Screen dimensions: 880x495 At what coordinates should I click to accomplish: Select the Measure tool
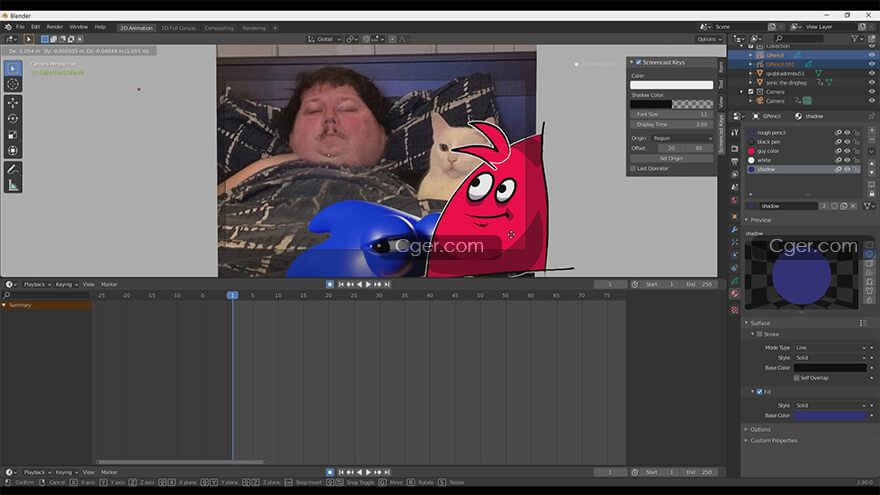point(13,185)
